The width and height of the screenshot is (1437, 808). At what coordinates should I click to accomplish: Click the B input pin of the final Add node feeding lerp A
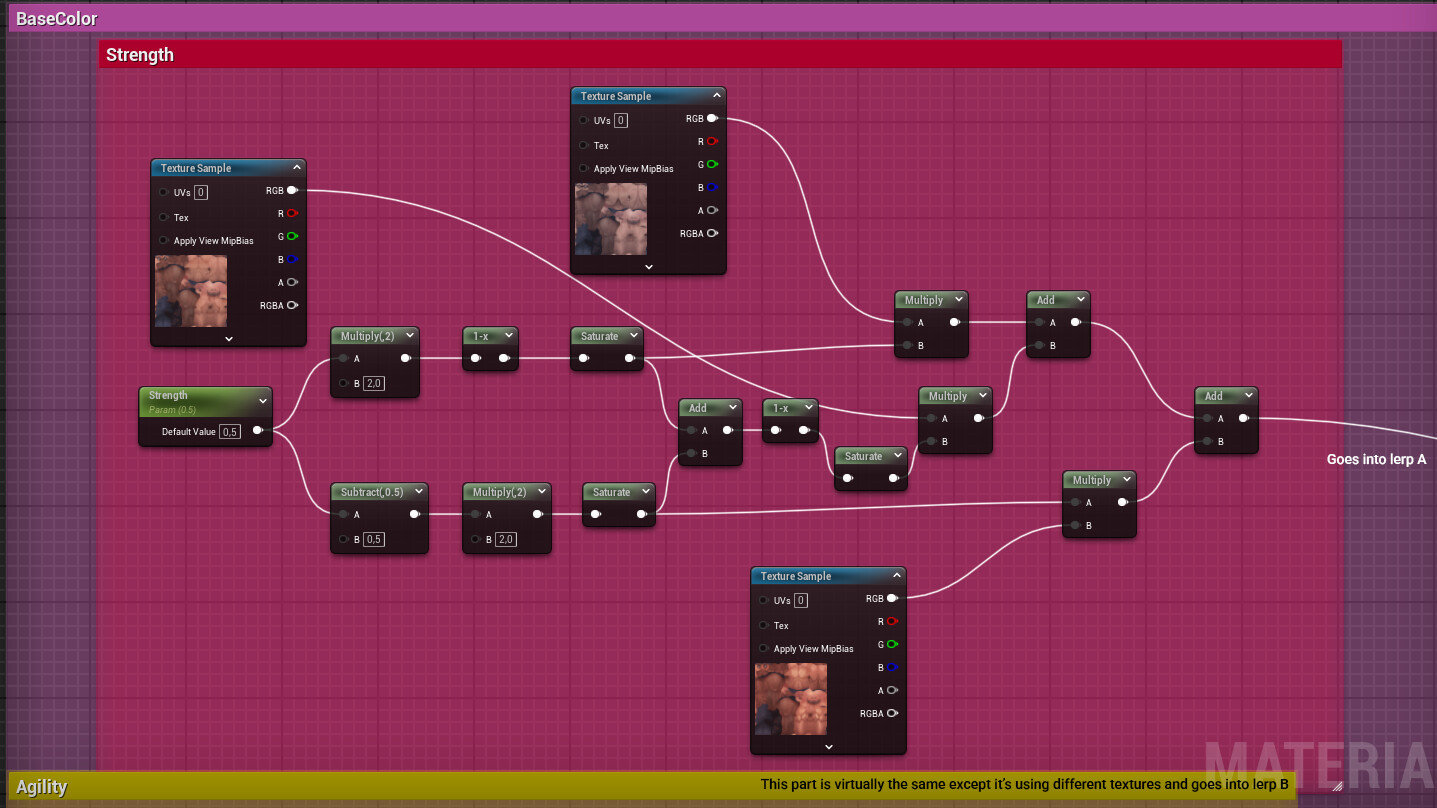click(1207, 441)
